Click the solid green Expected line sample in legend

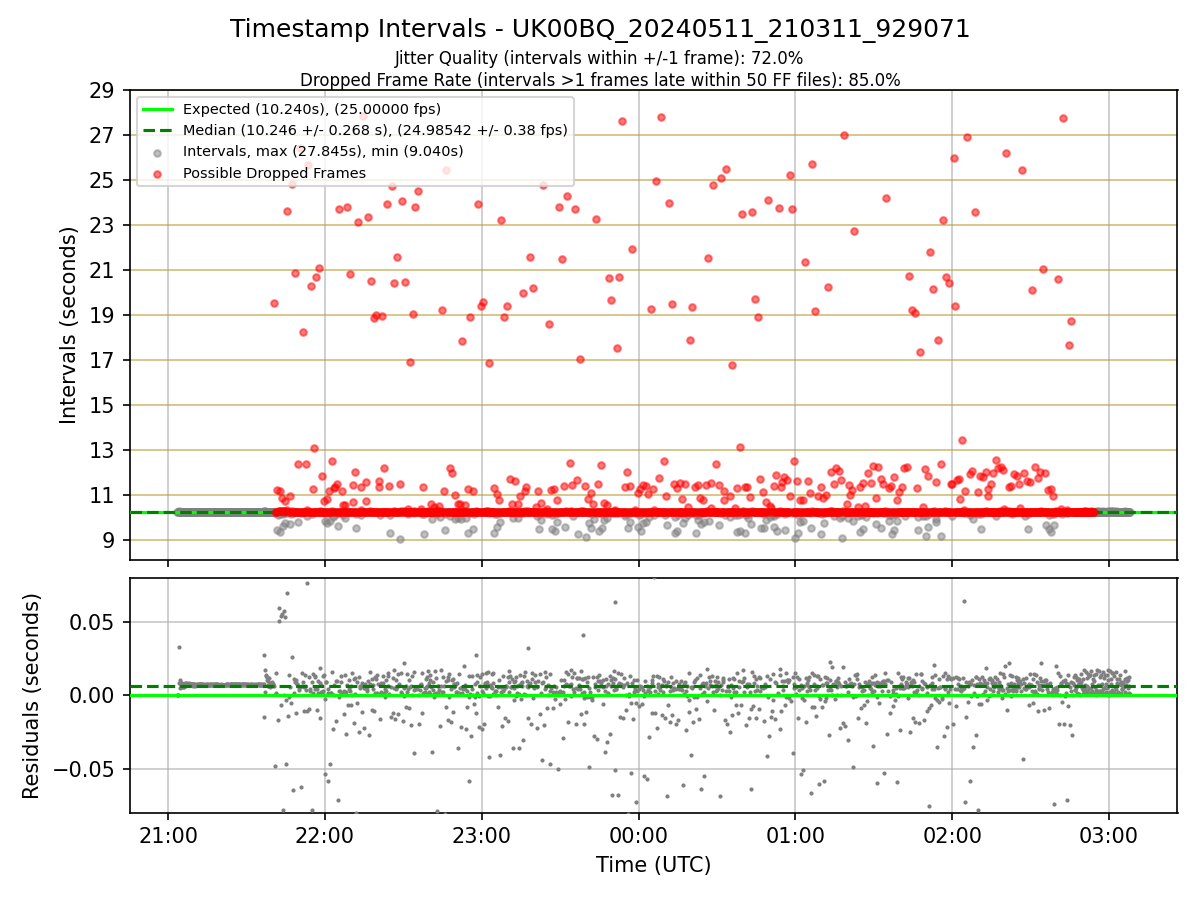click(x=158, y=109)
